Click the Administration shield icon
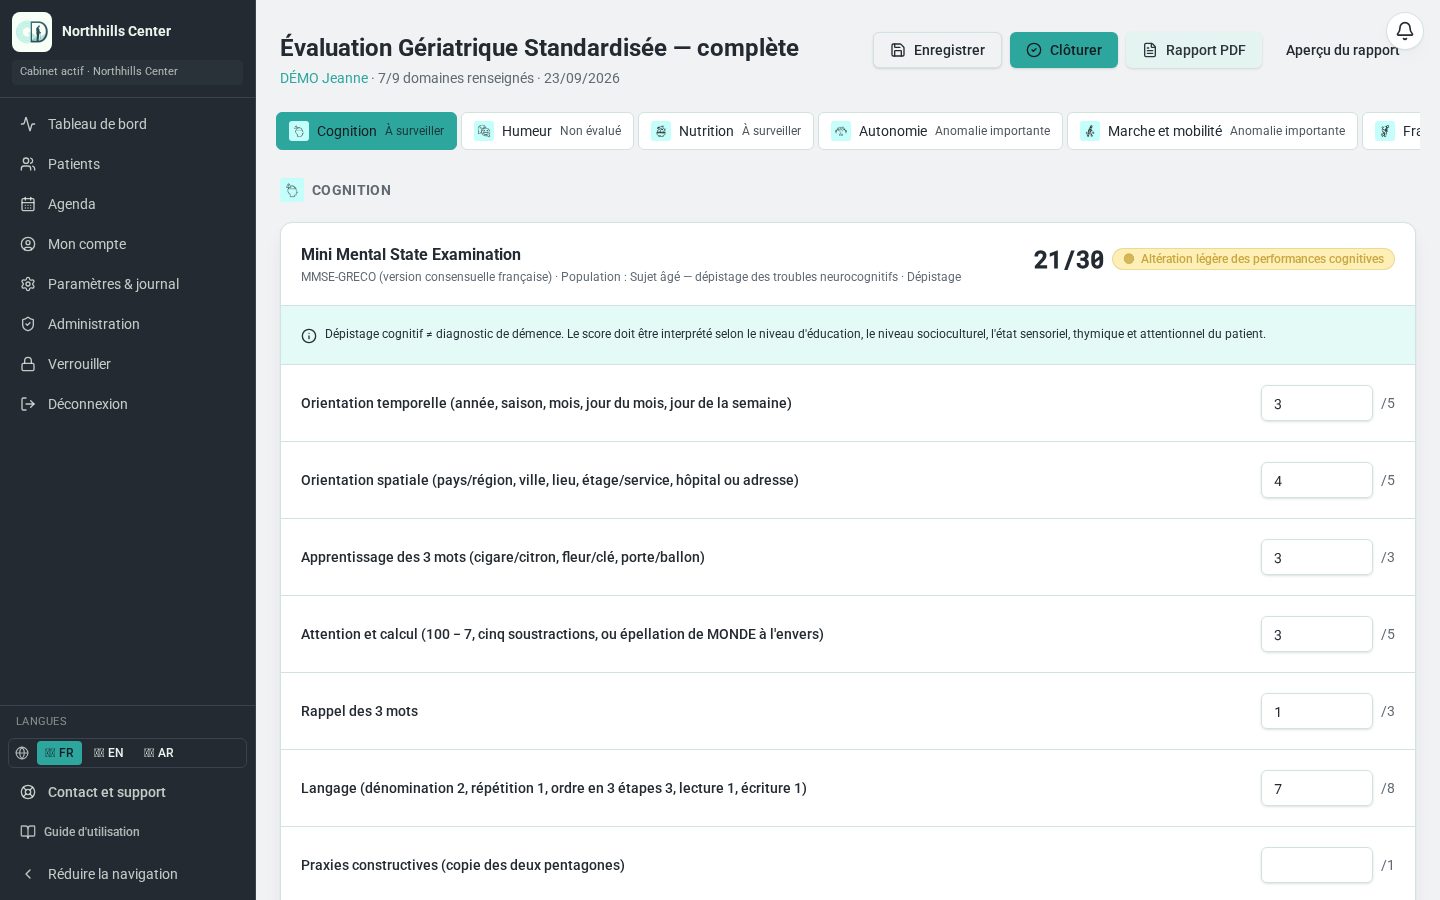This screenshot has height=900, width=1440. pyautogui.click(x=28, y=324)
